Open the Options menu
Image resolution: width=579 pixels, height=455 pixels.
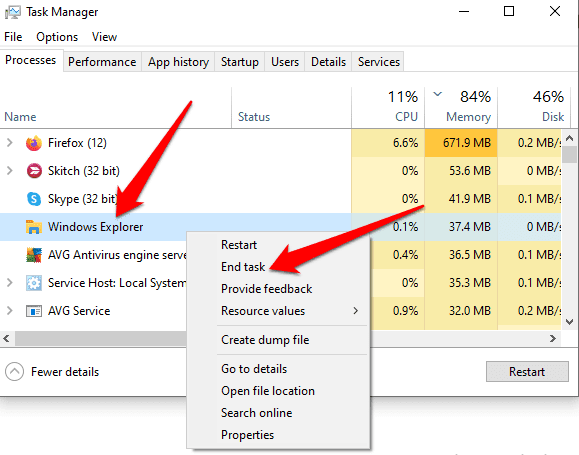pyautogui.click(x=57, y=37)
